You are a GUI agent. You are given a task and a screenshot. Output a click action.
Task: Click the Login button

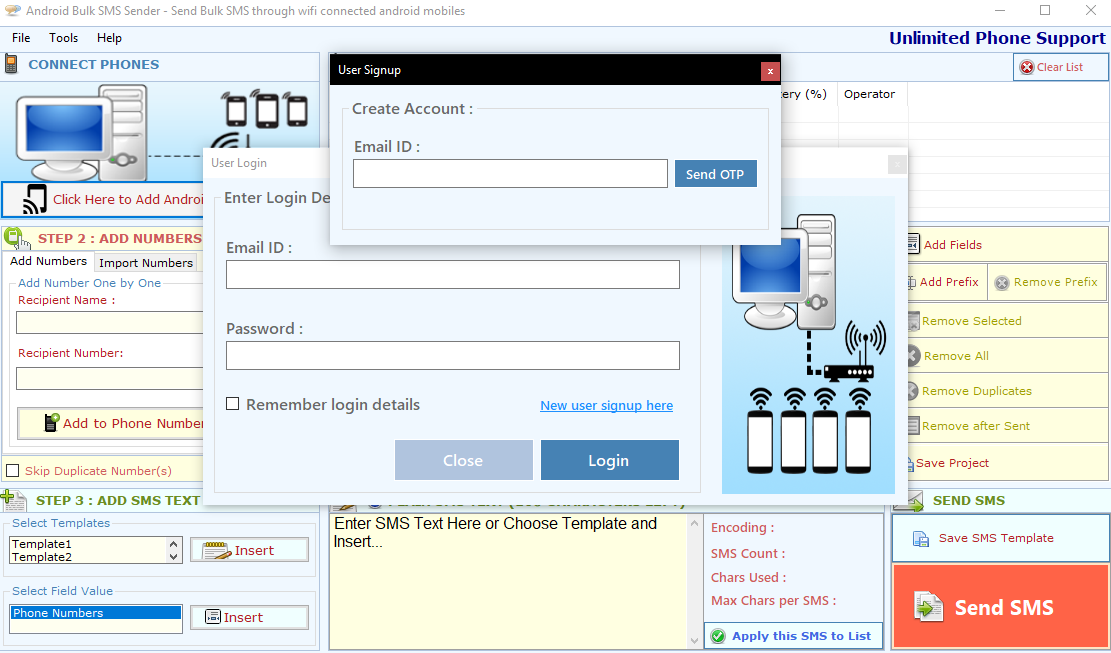coord(609,460)
